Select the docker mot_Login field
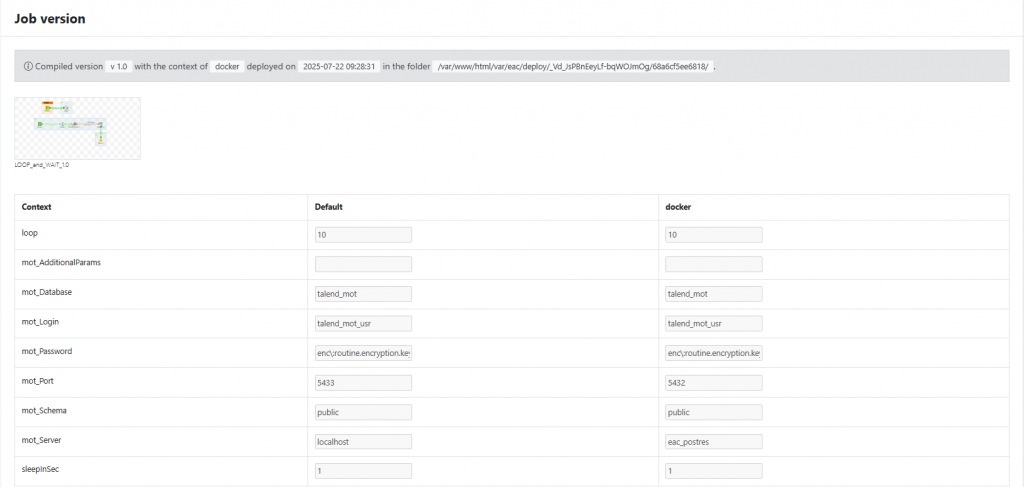Screen dimensions: 1024x487 click(713, 323)
